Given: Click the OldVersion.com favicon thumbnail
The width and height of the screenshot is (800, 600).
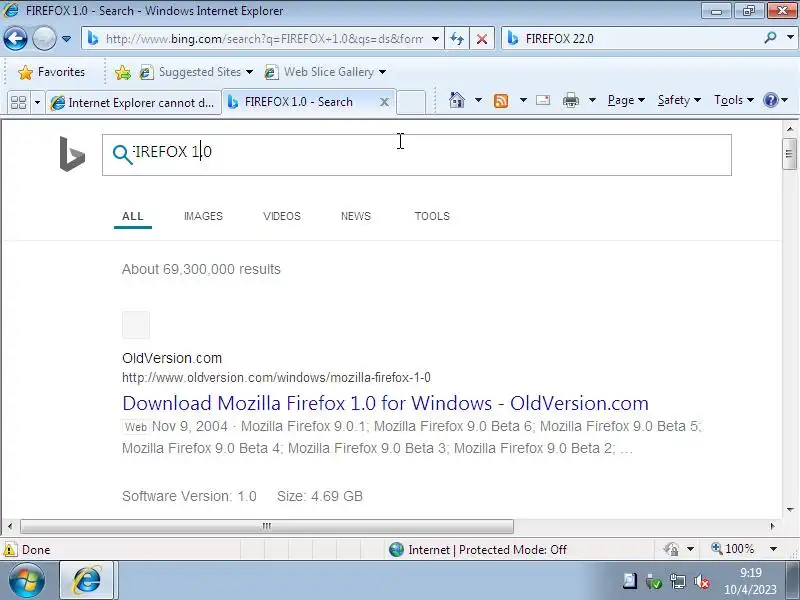Looking at the screenshot, I should 136,324.
